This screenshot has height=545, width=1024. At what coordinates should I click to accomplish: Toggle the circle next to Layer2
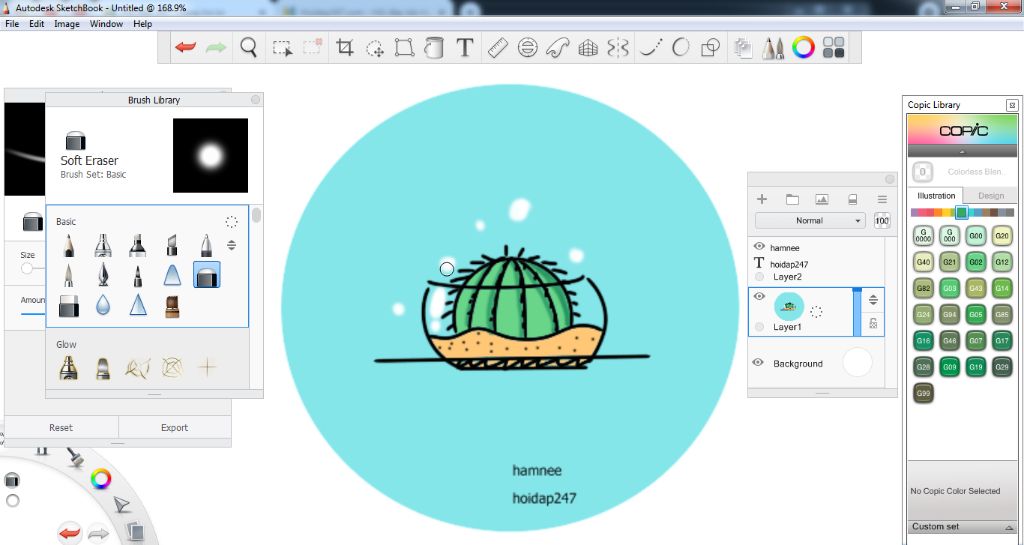[x=759, y=277]
